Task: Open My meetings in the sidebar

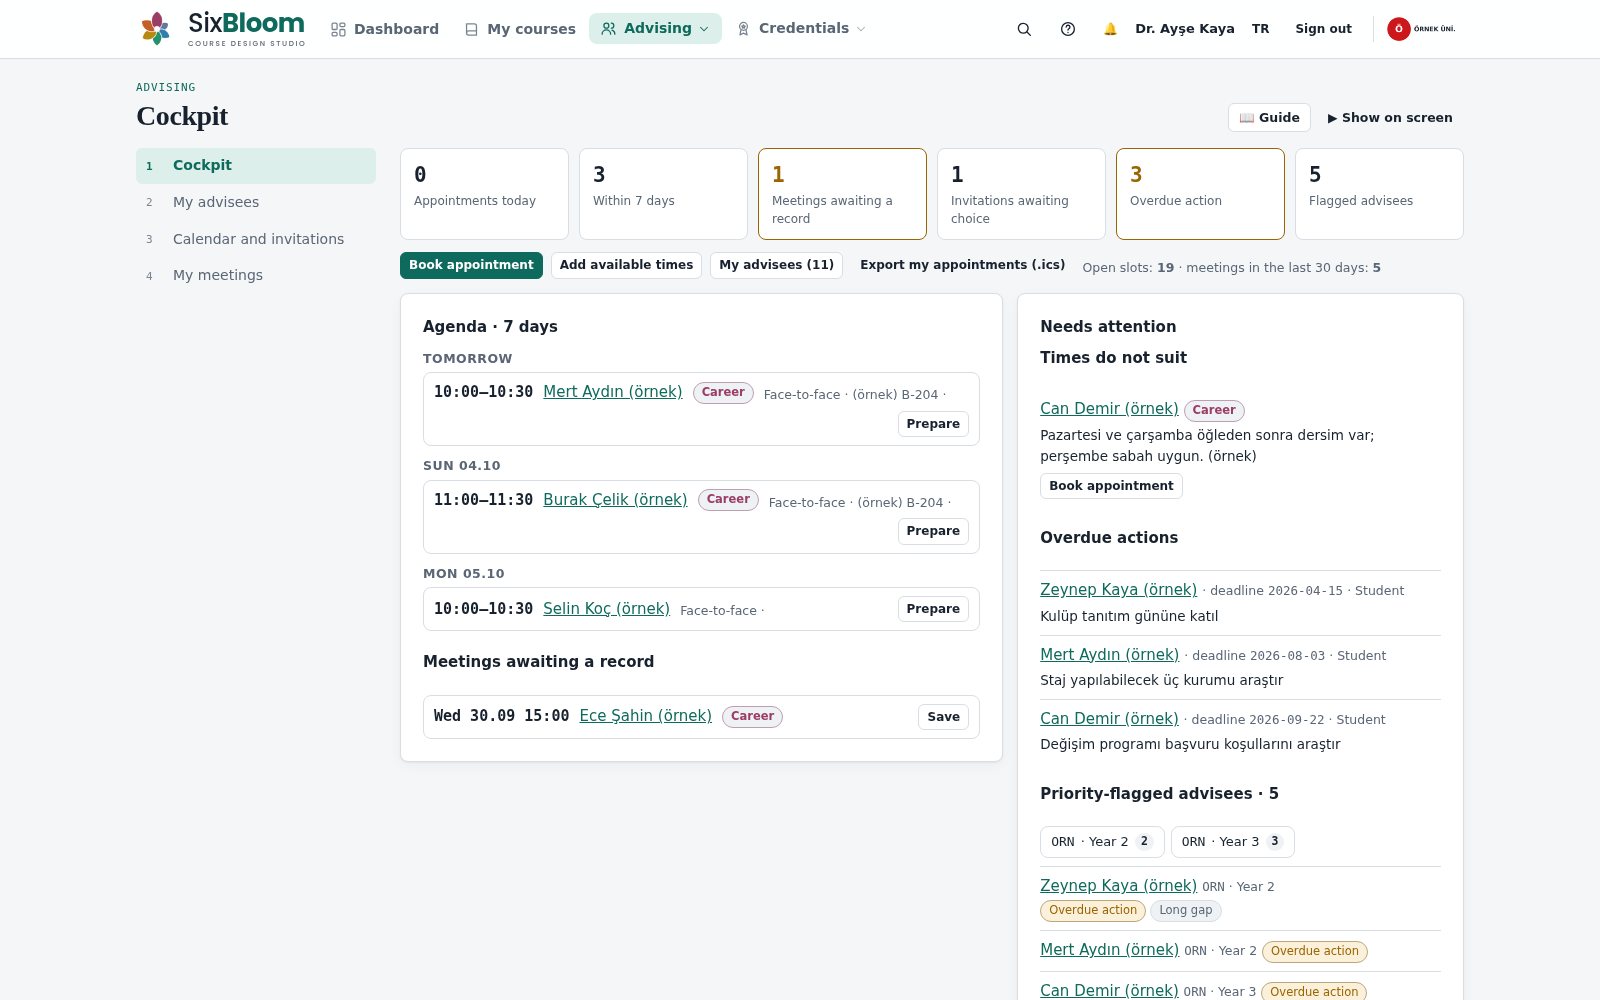Action: (x=256, y=275)
